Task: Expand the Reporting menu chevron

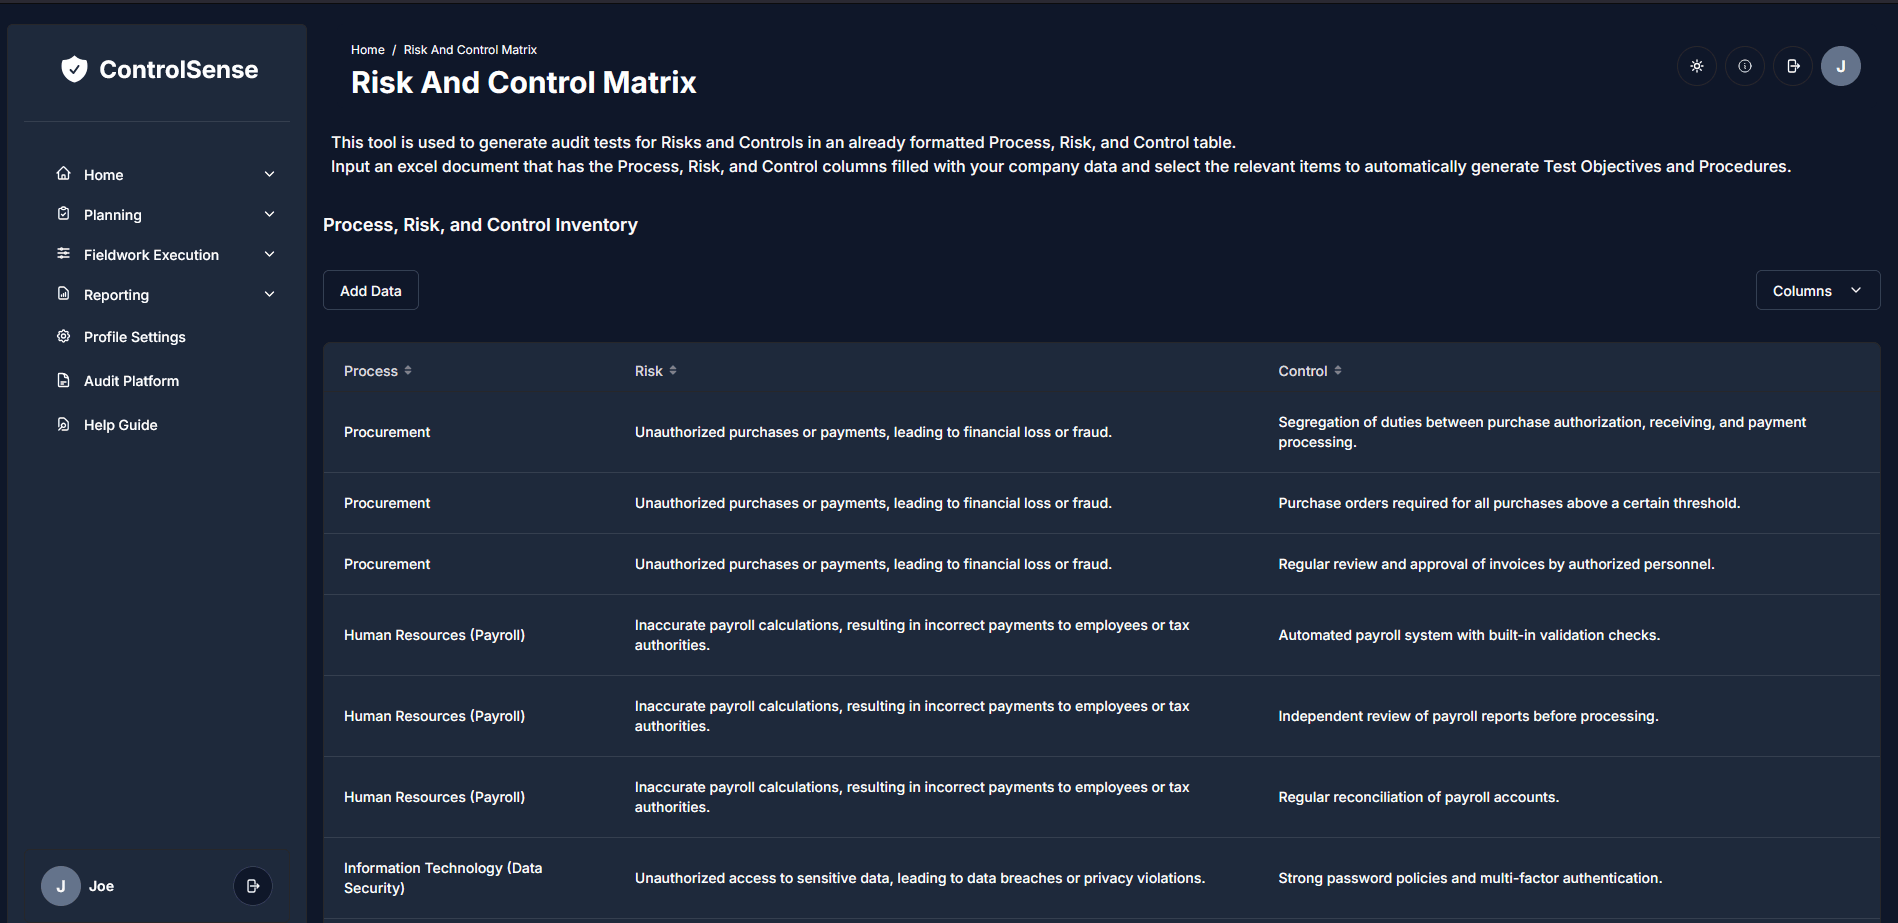Action: tap(269, 295)
